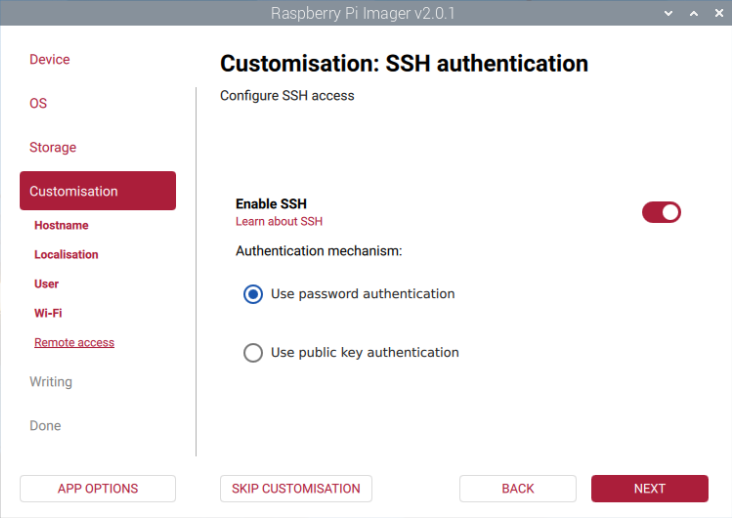
Task: Click the SKIP CUSTOMISATION button
Action: coord(296,489)
